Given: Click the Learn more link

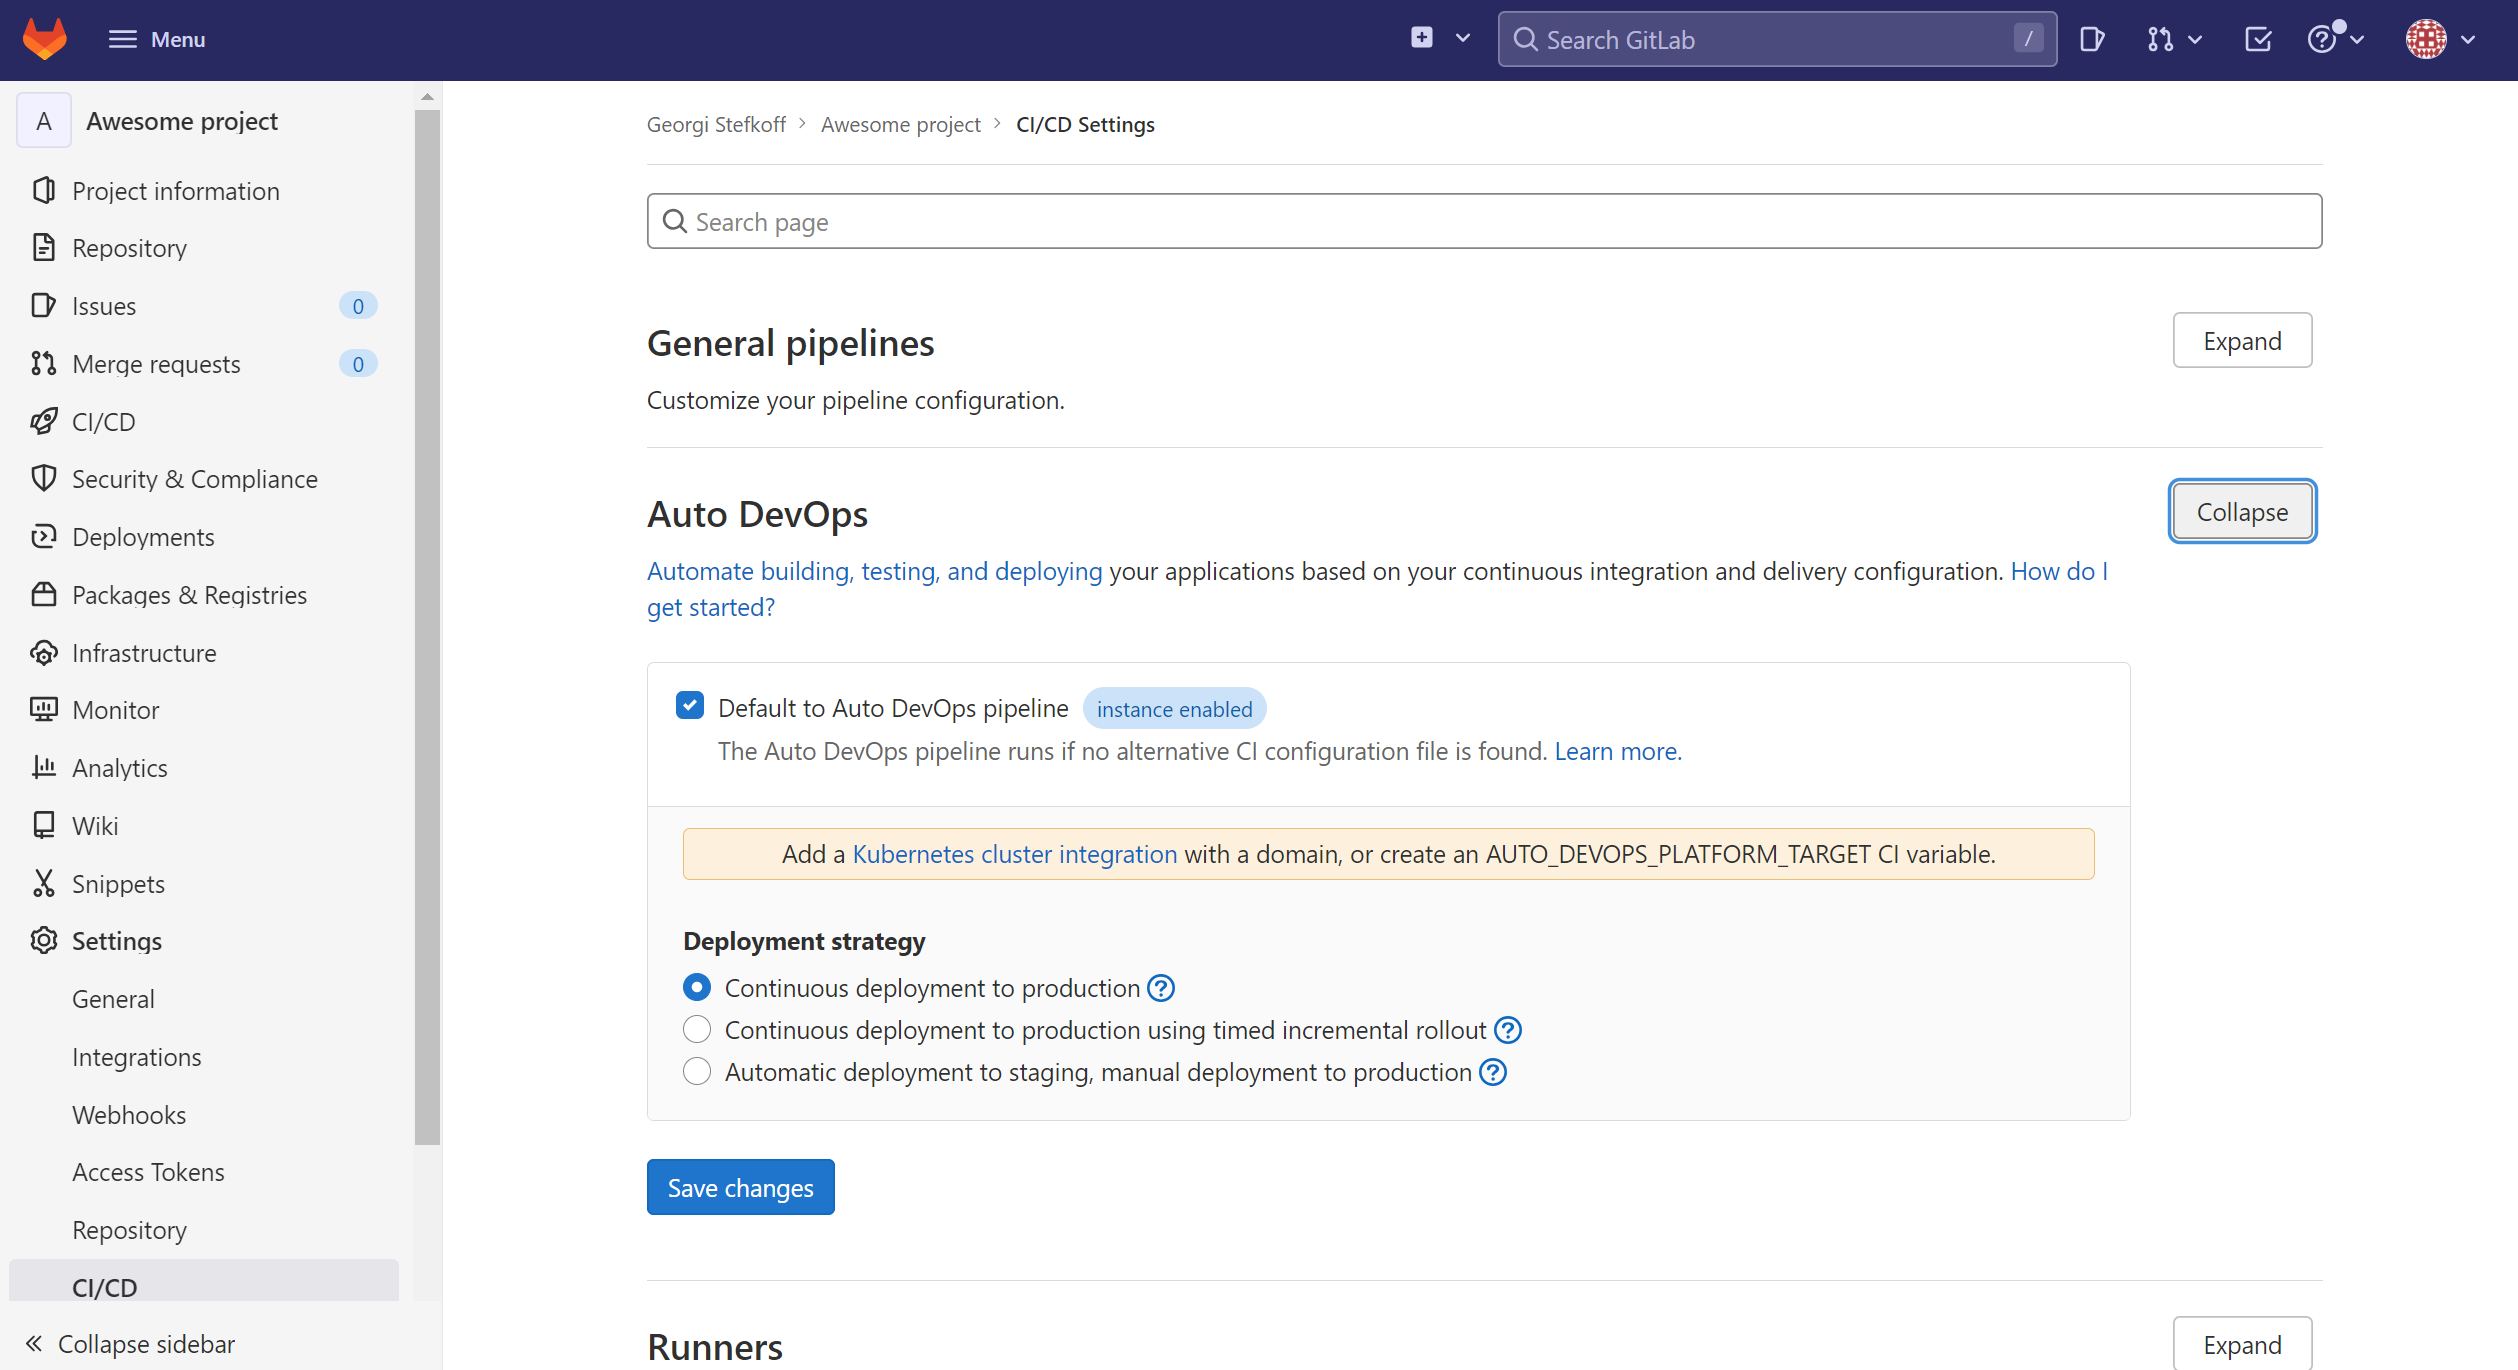Looking at the screenshot, I should click(1618, 751).
